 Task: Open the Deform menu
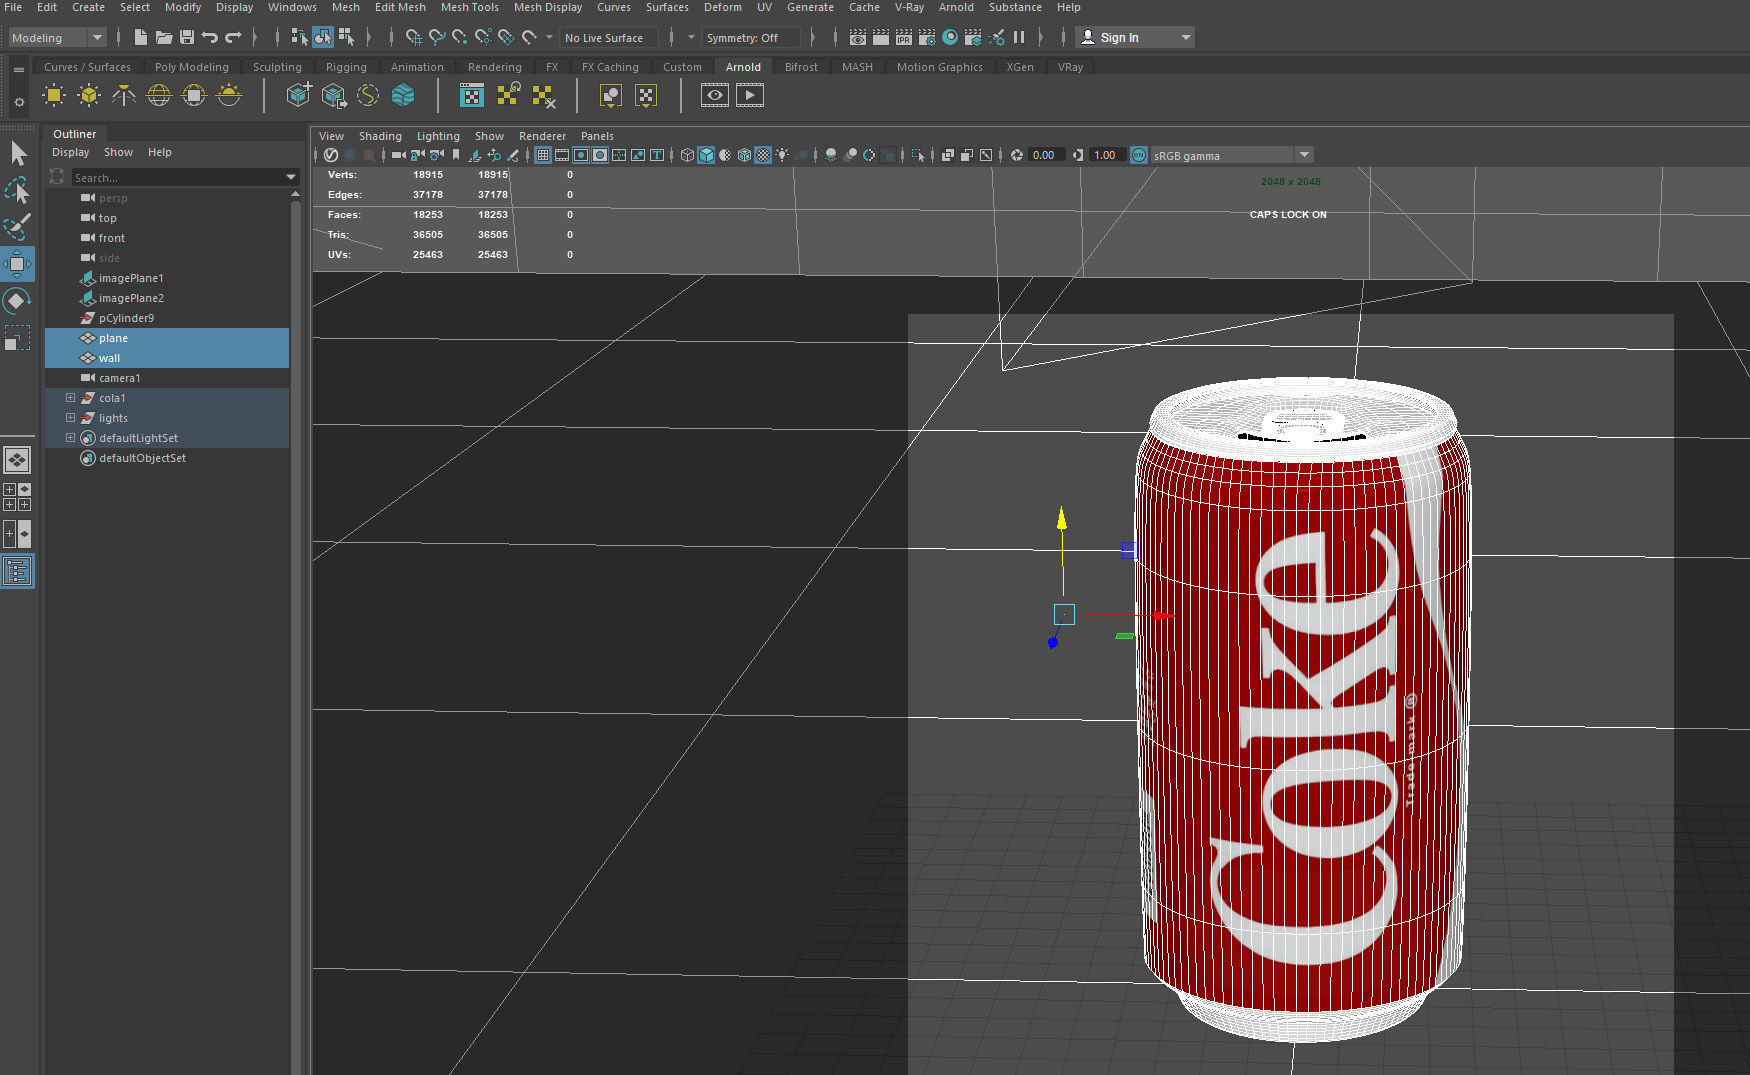[722, 7]
